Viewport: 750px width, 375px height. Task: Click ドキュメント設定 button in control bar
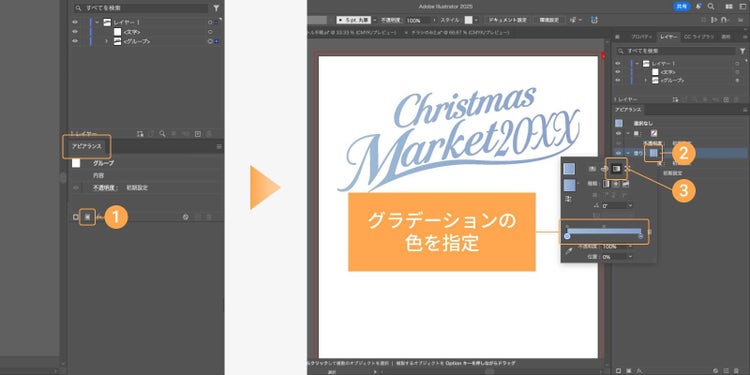pyautogui.click(x=507, y=20)
